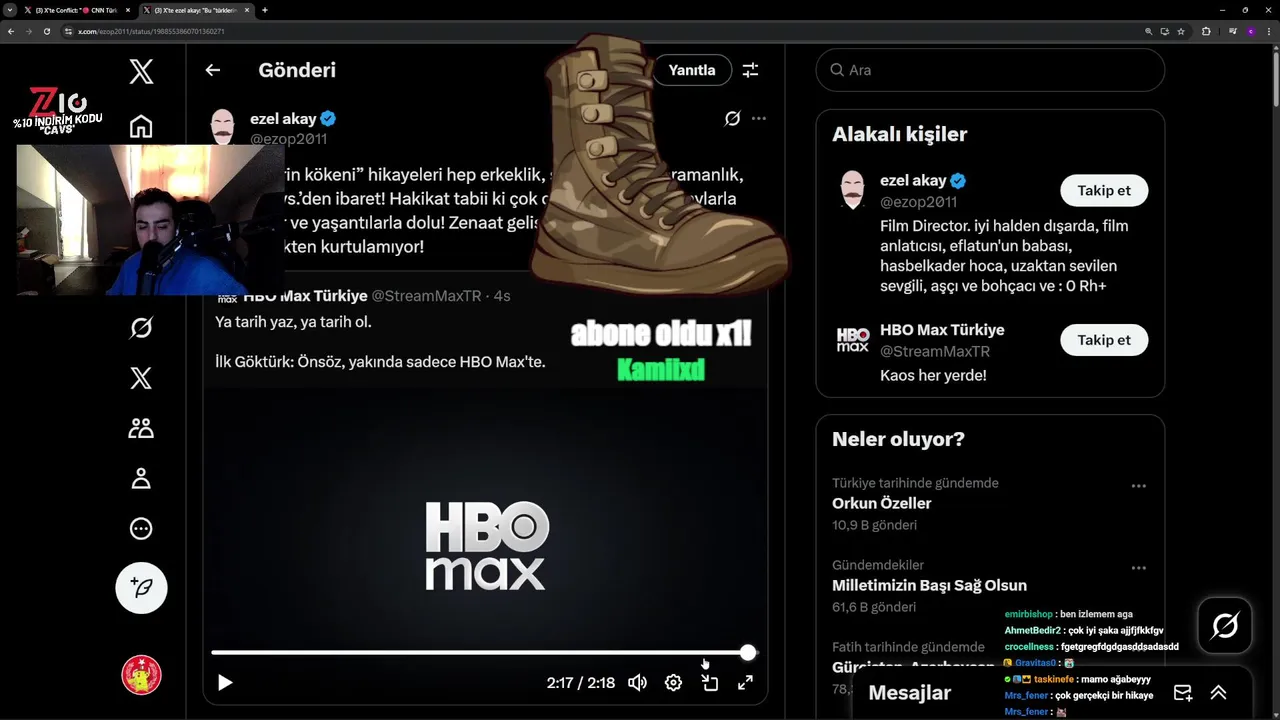Viewport: 1280px width, 720px height.
Task: Reload the page
Action: (46, 31)
